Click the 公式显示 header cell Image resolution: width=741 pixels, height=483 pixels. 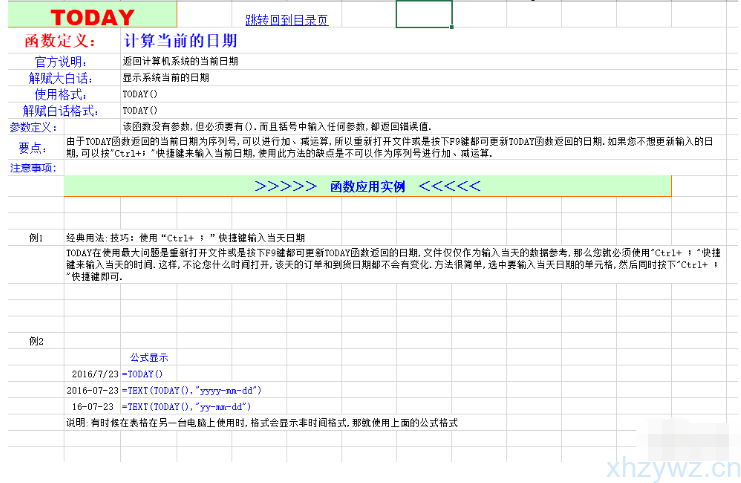[149, 357]
